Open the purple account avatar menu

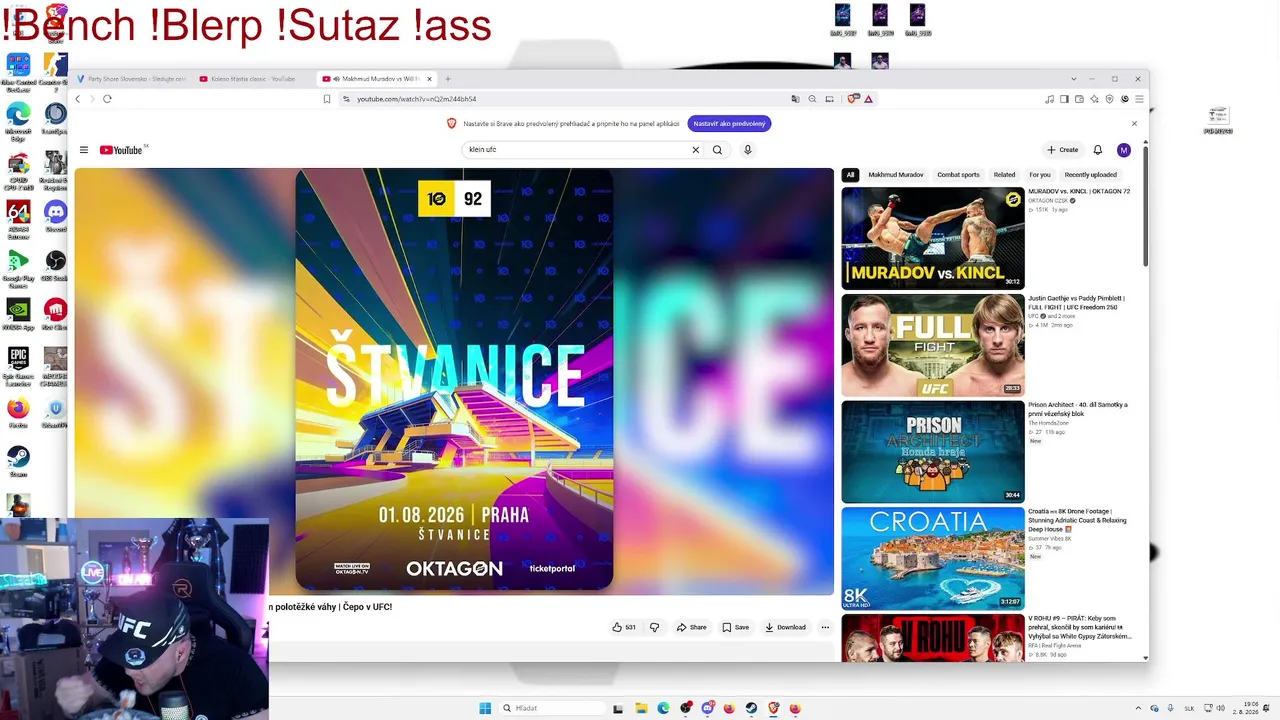[x=1124, y=150]
